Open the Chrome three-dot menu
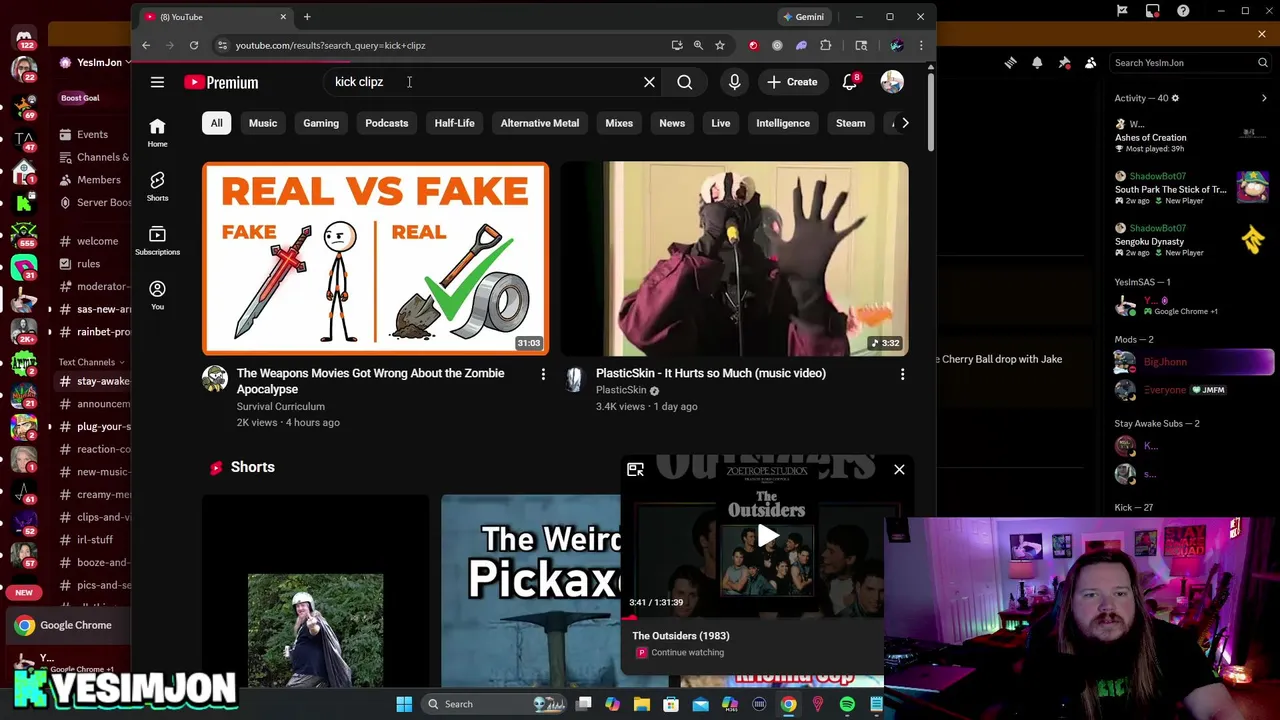Screen dimensions: 1280x720 click(921, 45)
